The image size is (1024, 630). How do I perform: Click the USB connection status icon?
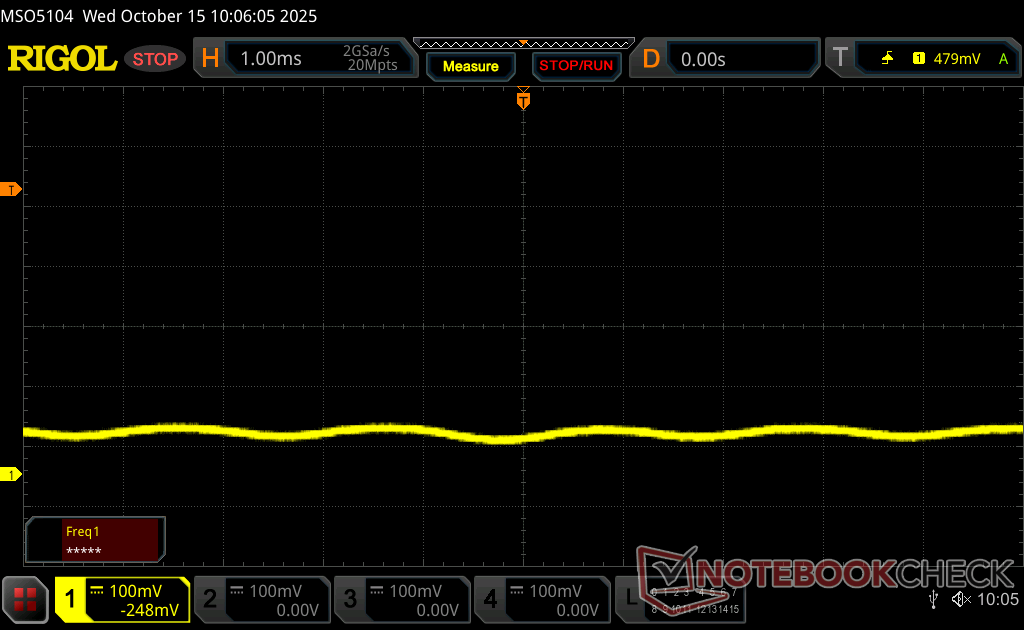pyautogui.click(x=934, y=599)
